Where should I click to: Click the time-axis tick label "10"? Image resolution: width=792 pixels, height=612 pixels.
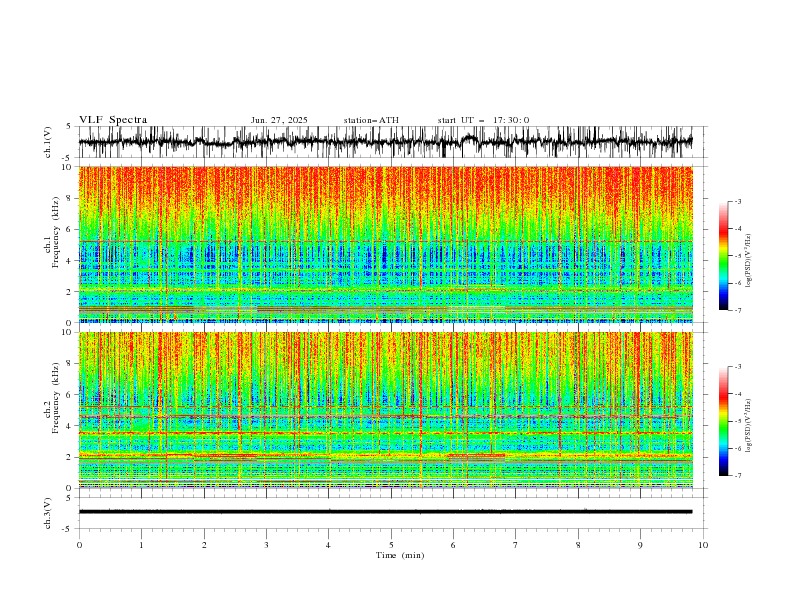tap(703, 545)
